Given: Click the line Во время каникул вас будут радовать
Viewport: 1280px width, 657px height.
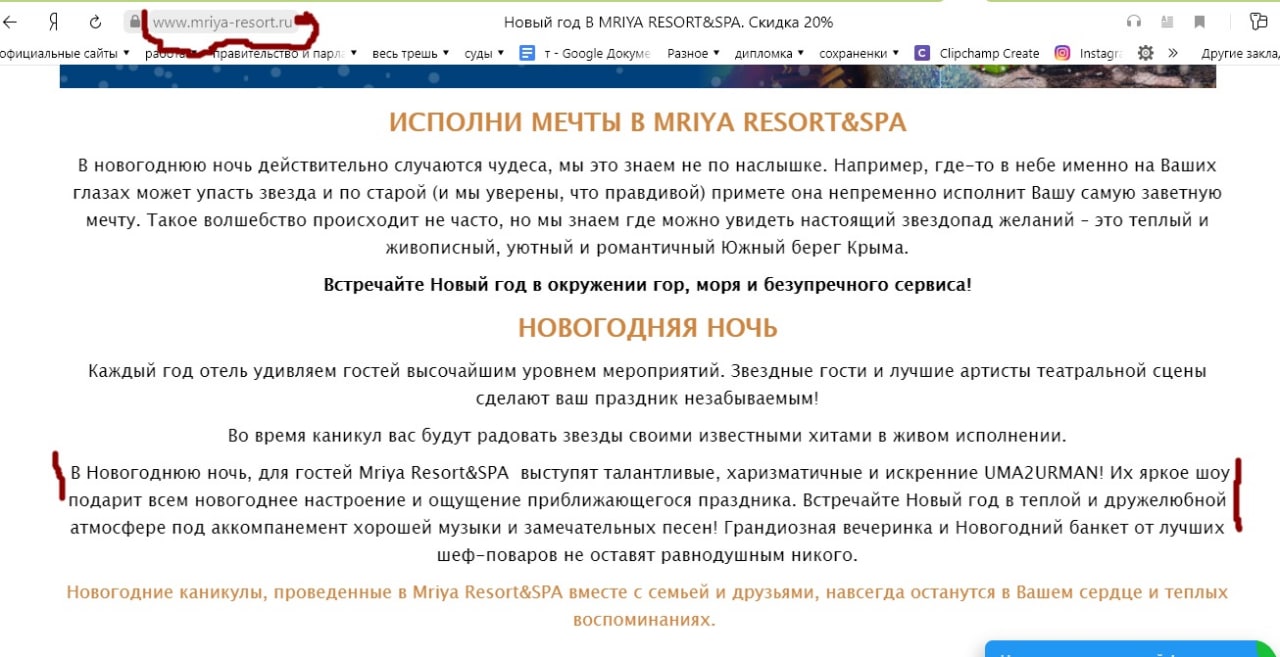Looking at the screenshot, I should click(x=647, y=435).
